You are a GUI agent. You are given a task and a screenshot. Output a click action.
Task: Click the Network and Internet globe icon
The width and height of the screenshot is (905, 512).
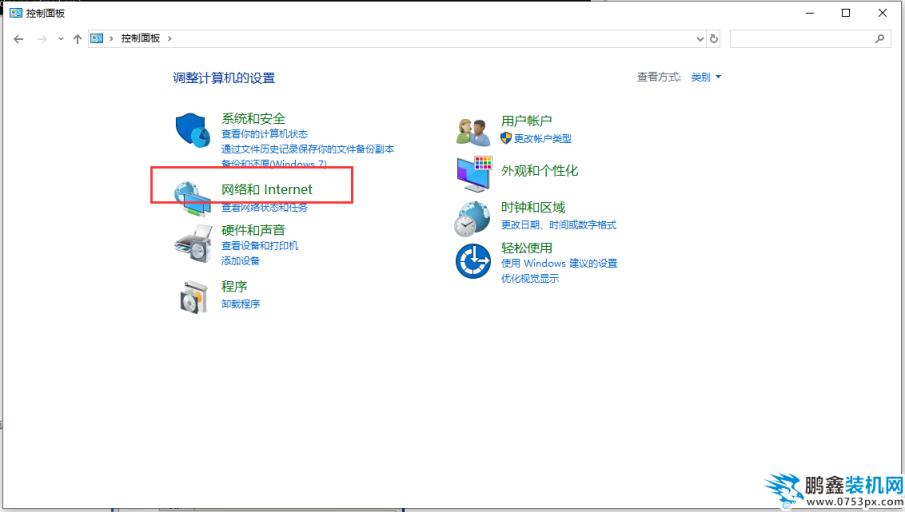click(192, 198)
